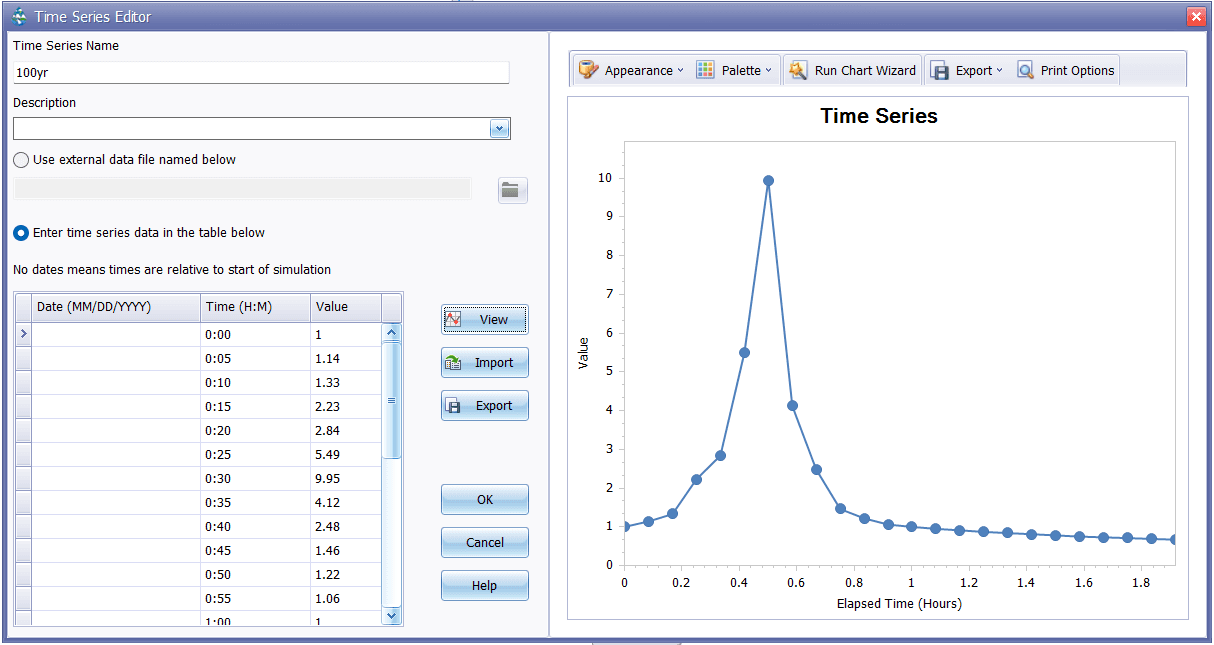Select 'Use external data file named below'
This screenshot has width=1214, height=645.
20,159
